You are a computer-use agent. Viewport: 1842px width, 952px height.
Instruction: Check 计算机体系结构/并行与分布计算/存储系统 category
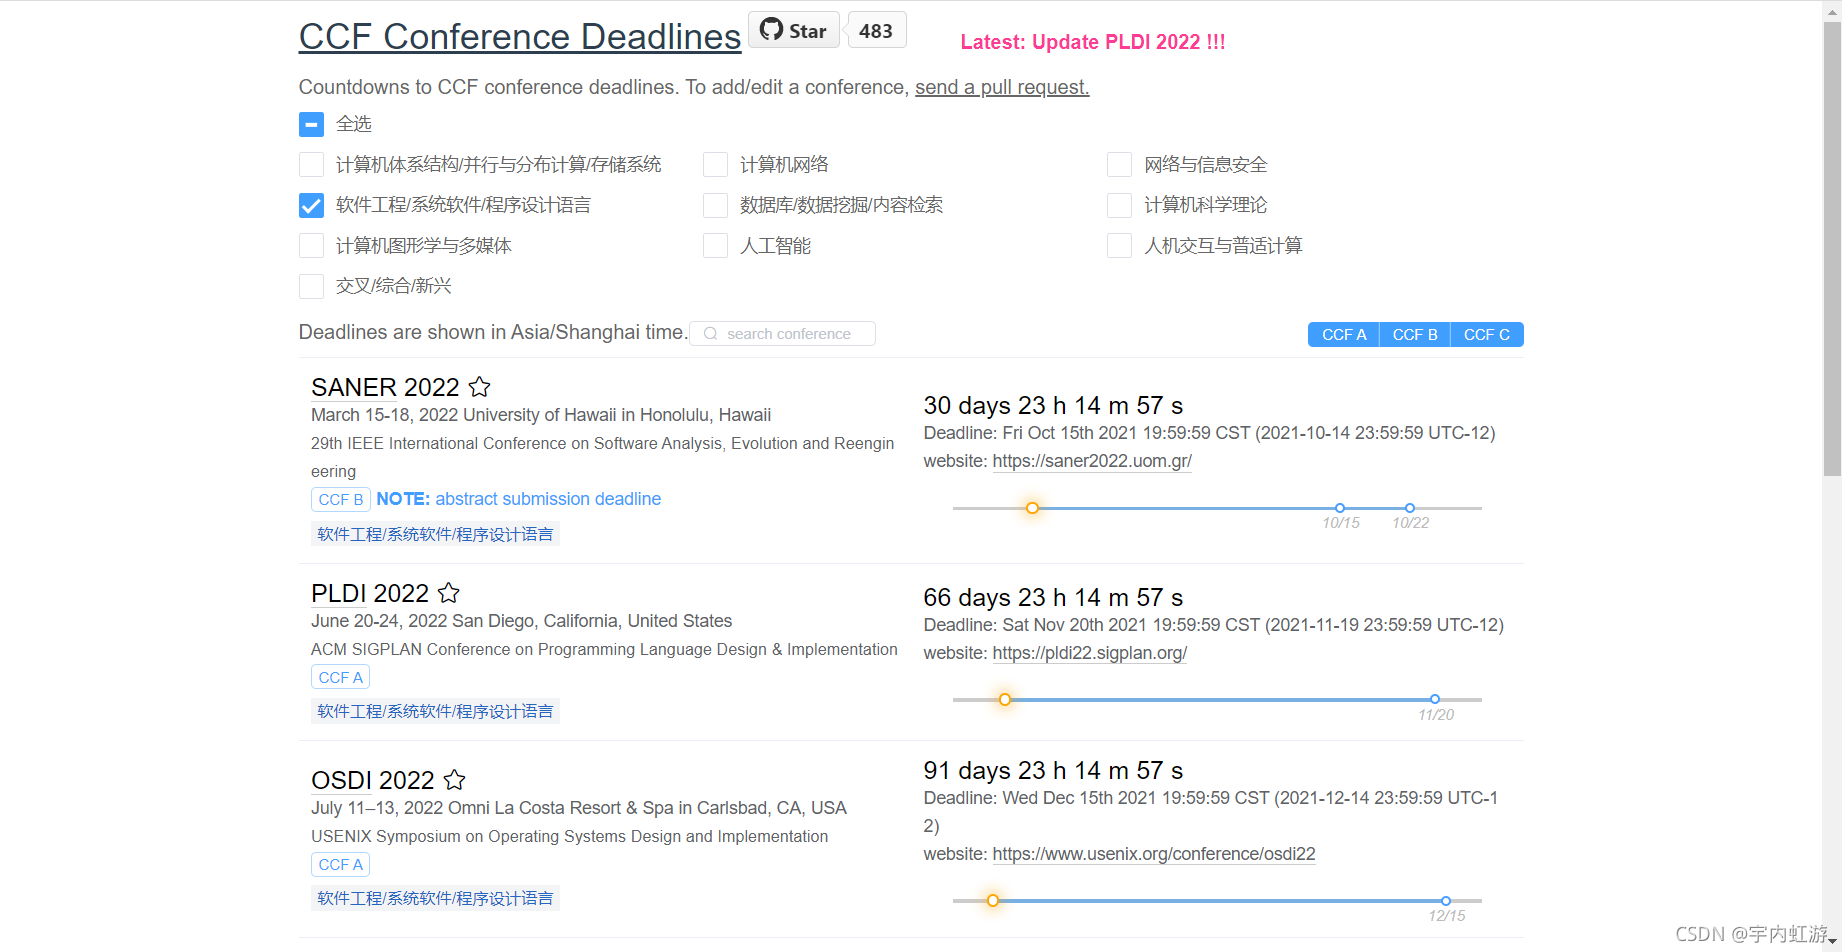(311, 164)
